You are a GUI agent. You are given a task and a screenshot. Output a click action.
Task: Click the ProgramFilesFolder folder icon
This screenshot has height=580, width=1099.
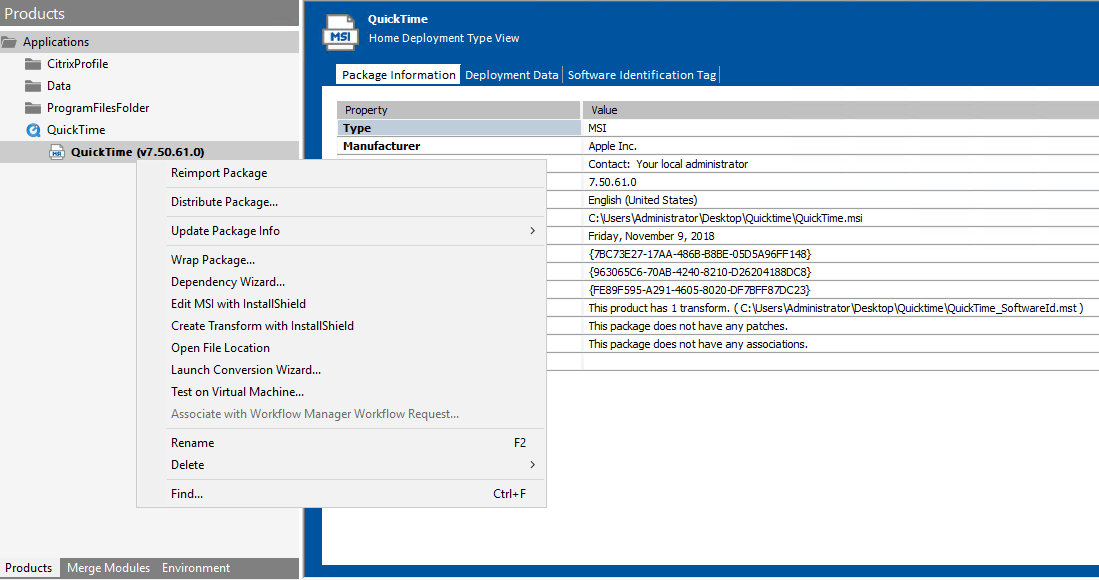tap(34, 107)
